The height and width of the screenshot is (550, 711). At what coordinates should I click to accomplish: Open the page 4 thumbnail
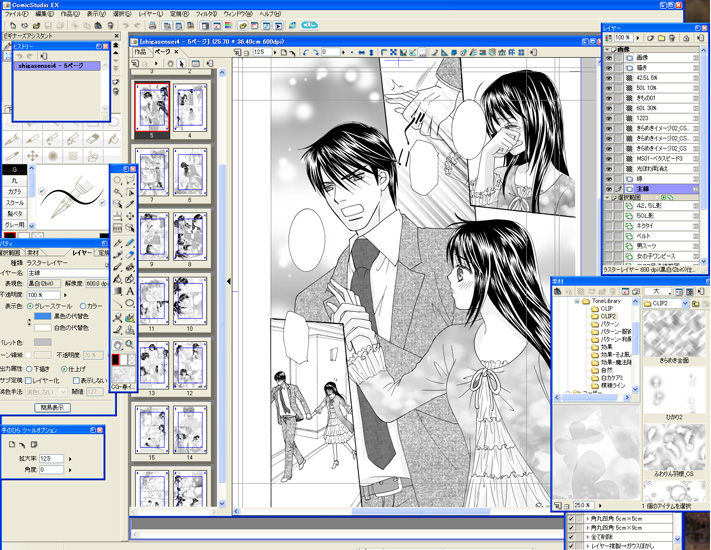click(x=190, y=109)
